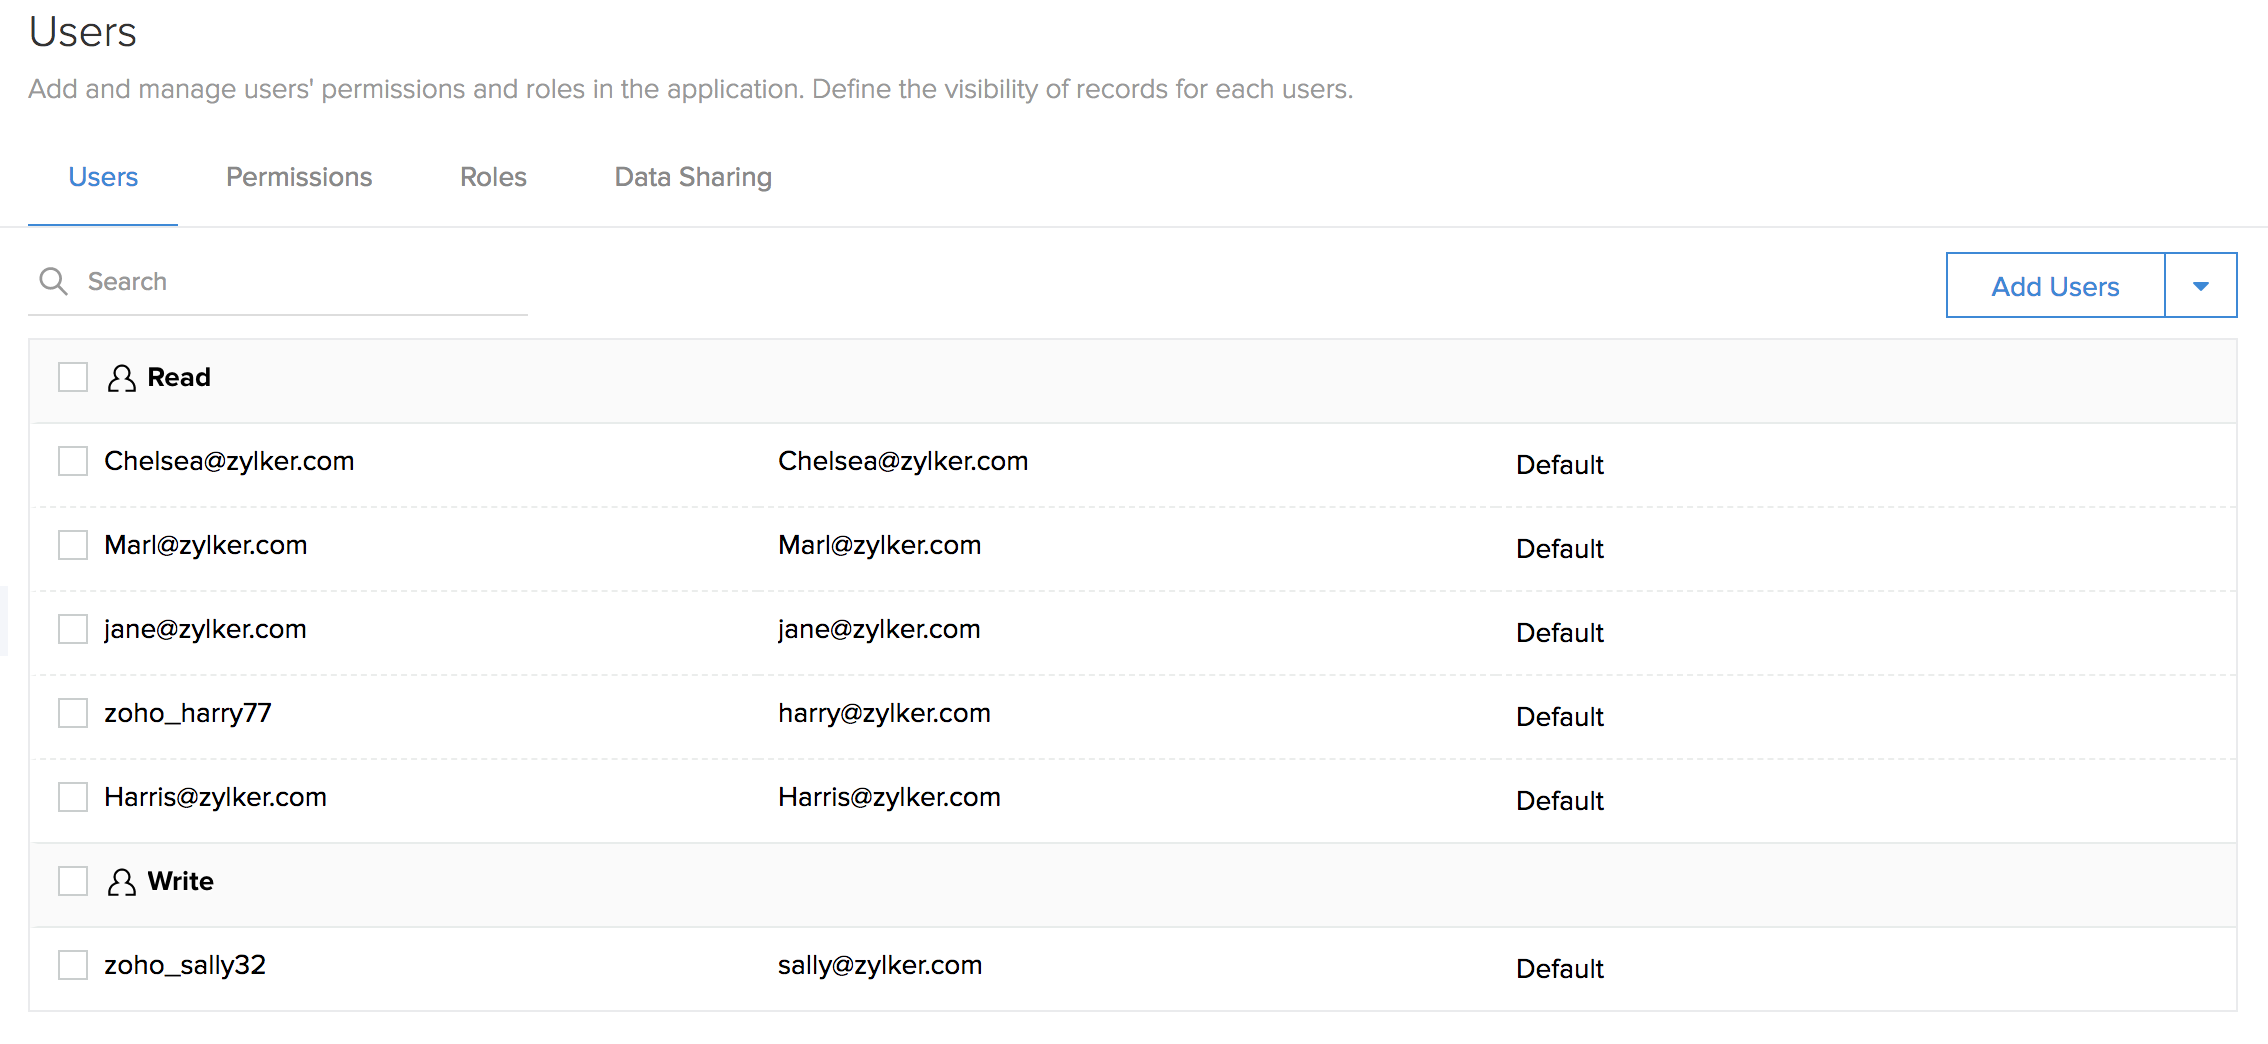Select all users in Read group
Screen dimensions: 2268x1044
73,377
